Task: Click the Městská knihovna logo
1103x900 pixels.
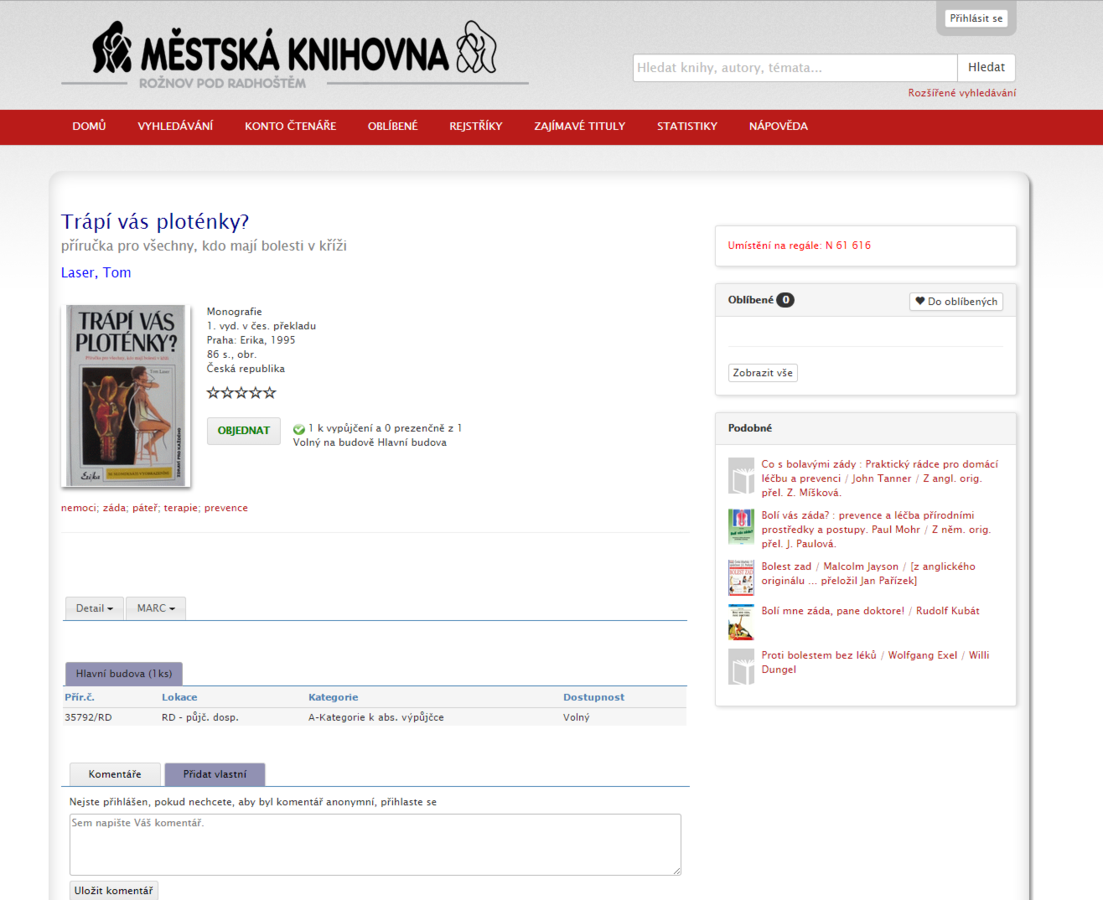Action: 295,56
